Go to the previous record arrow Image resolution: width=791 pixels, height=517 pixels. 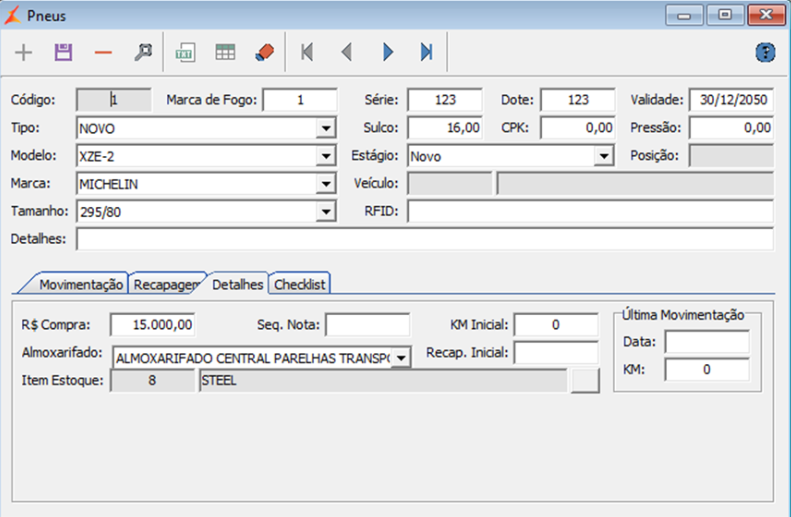point(347,52)
